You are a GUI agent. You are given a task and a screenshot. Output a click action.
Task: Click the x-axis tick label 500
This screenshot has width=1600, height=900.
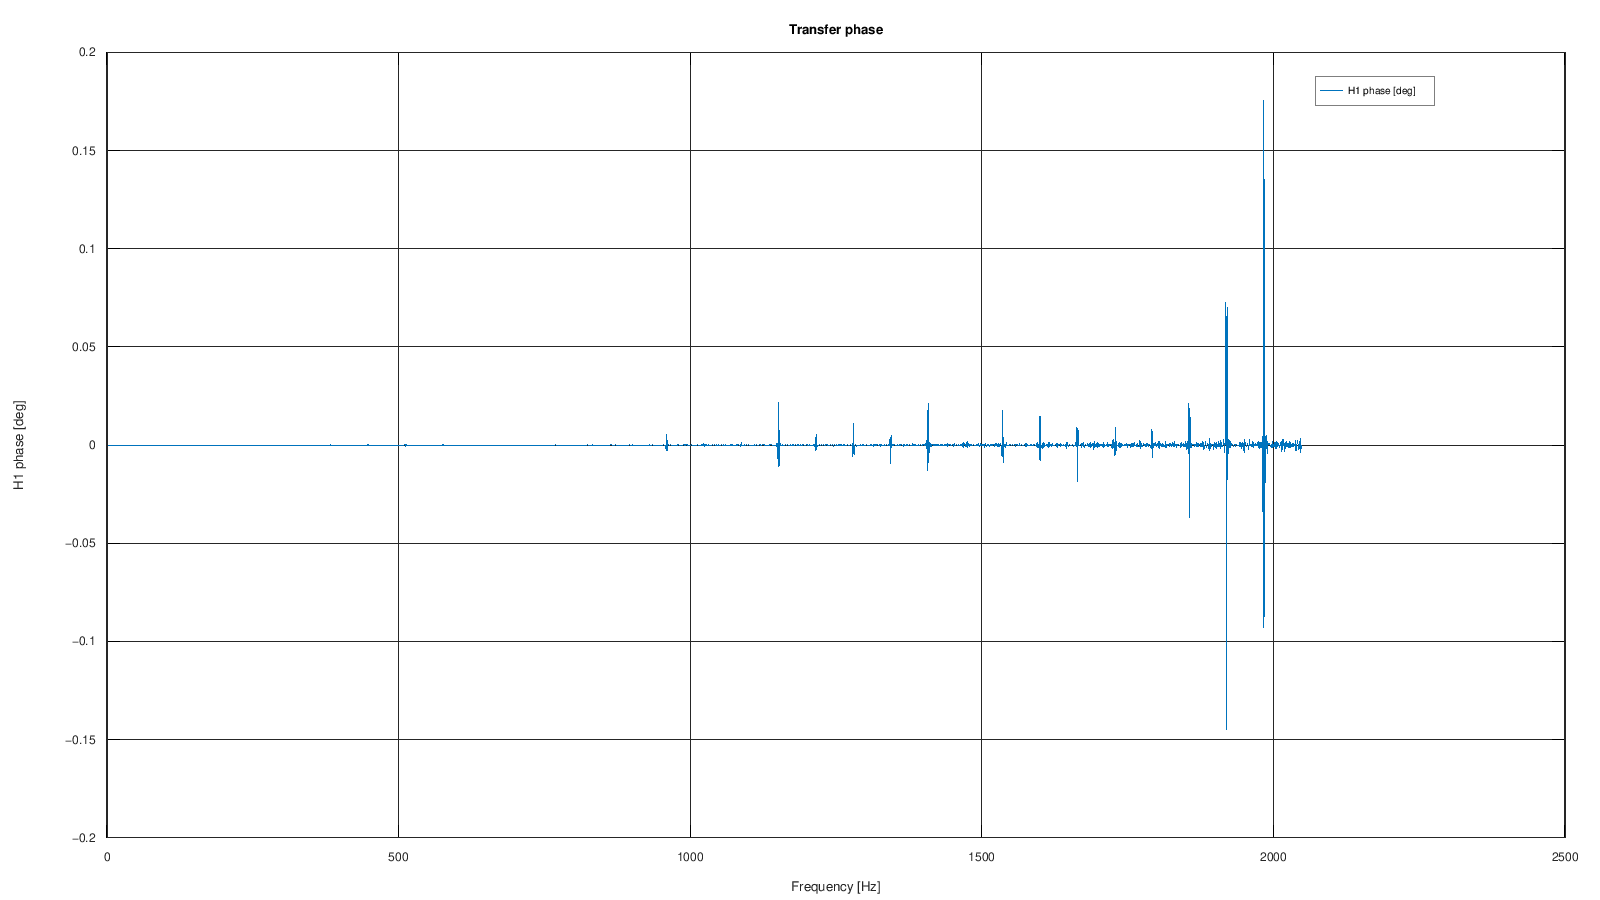click(x=398, y=857)
